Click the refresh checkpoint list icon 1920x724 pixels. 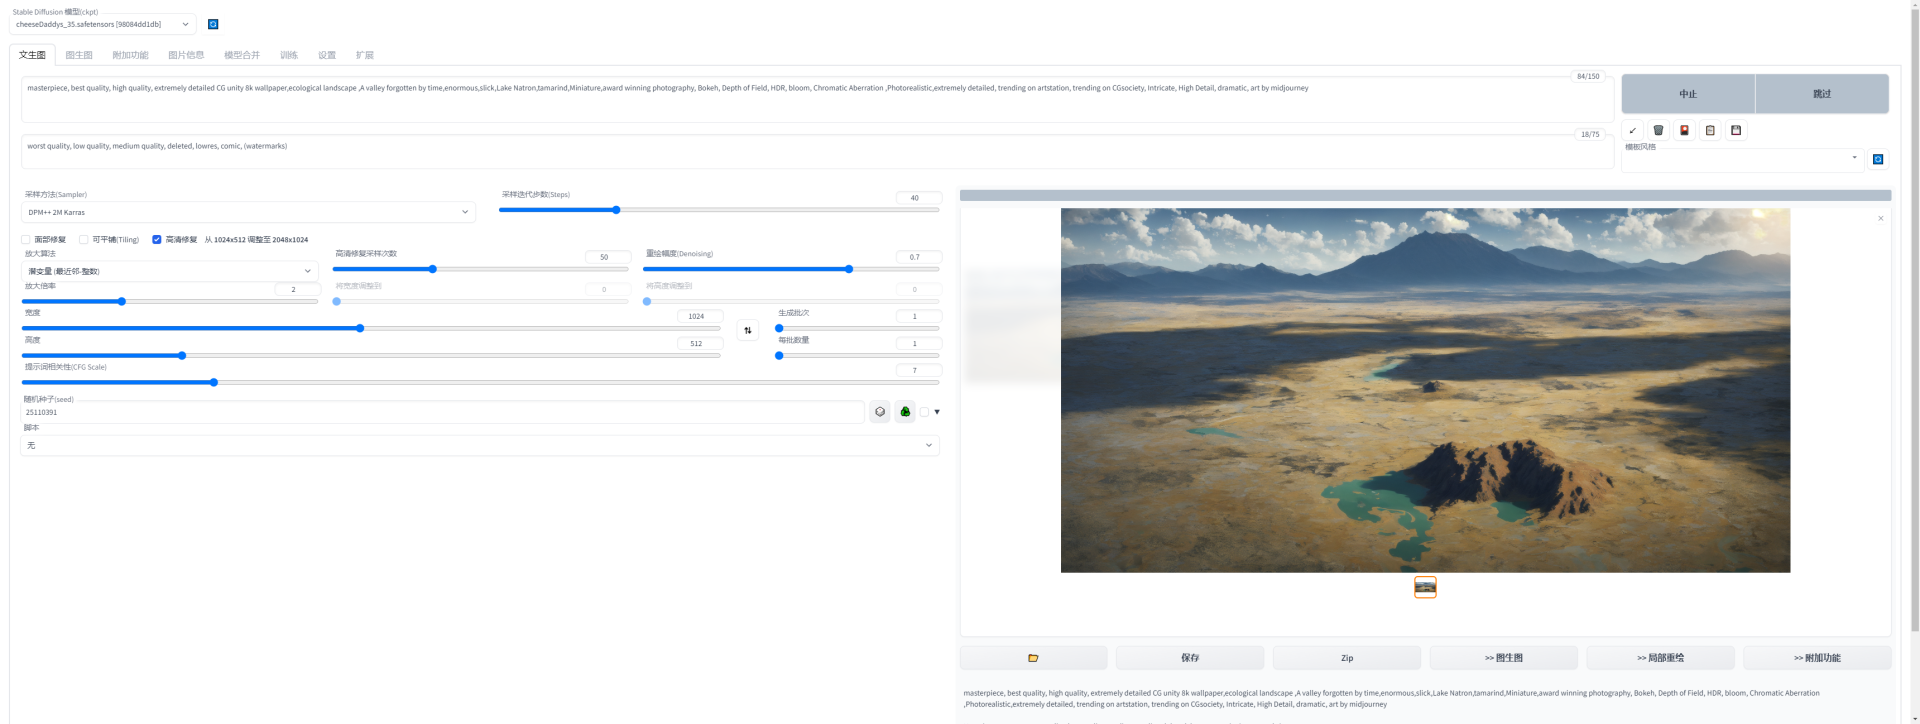pyautogui.click(x=213, y=24)
